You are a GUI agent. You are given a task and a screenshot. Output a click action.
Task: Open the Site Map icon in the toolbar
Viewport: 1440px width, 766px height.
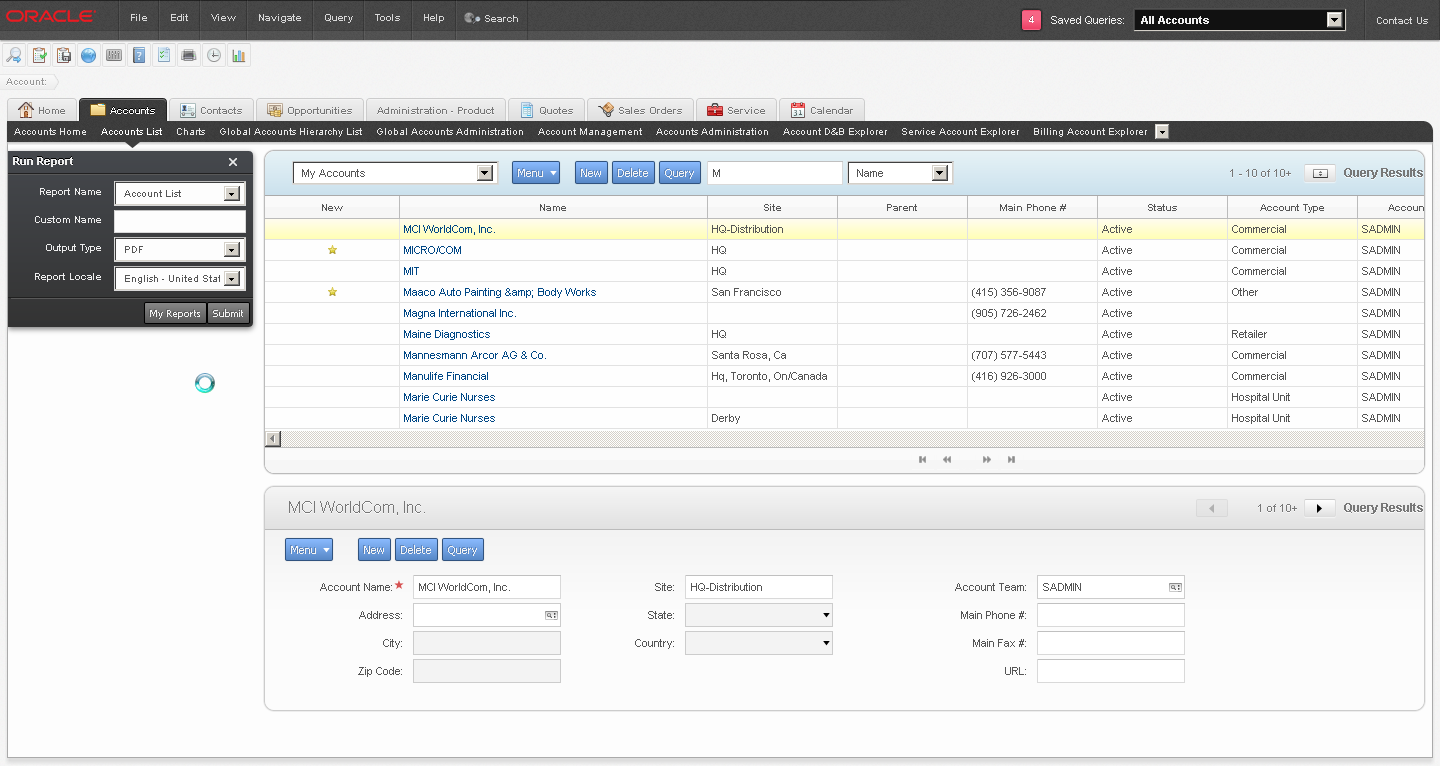point(13,55)
